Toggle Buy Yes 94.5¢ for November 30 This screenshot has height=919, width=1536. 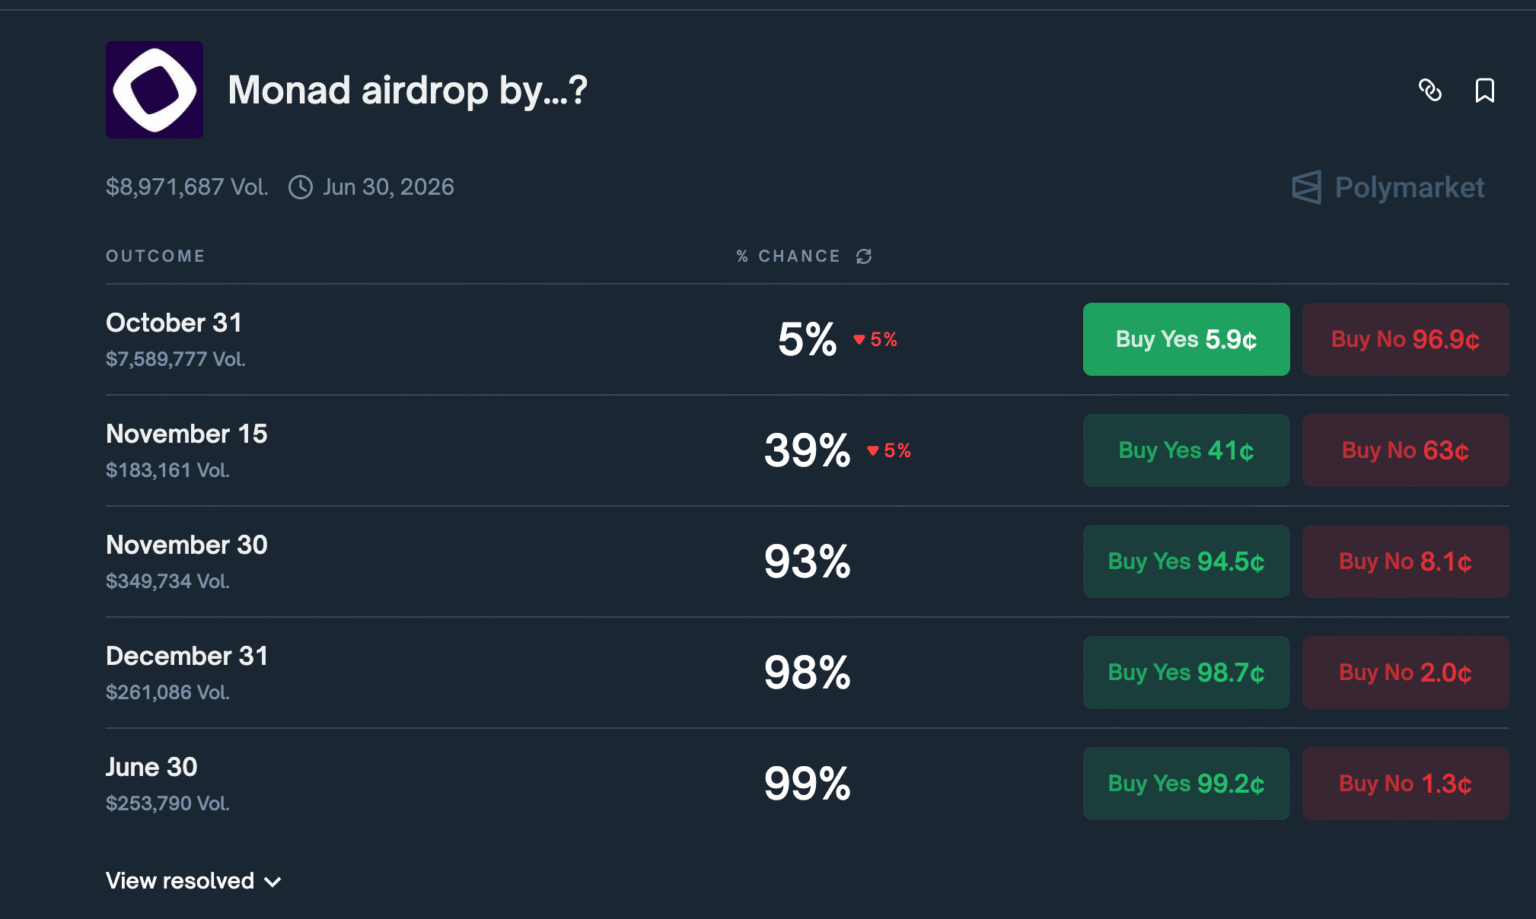pos(1186,561)
